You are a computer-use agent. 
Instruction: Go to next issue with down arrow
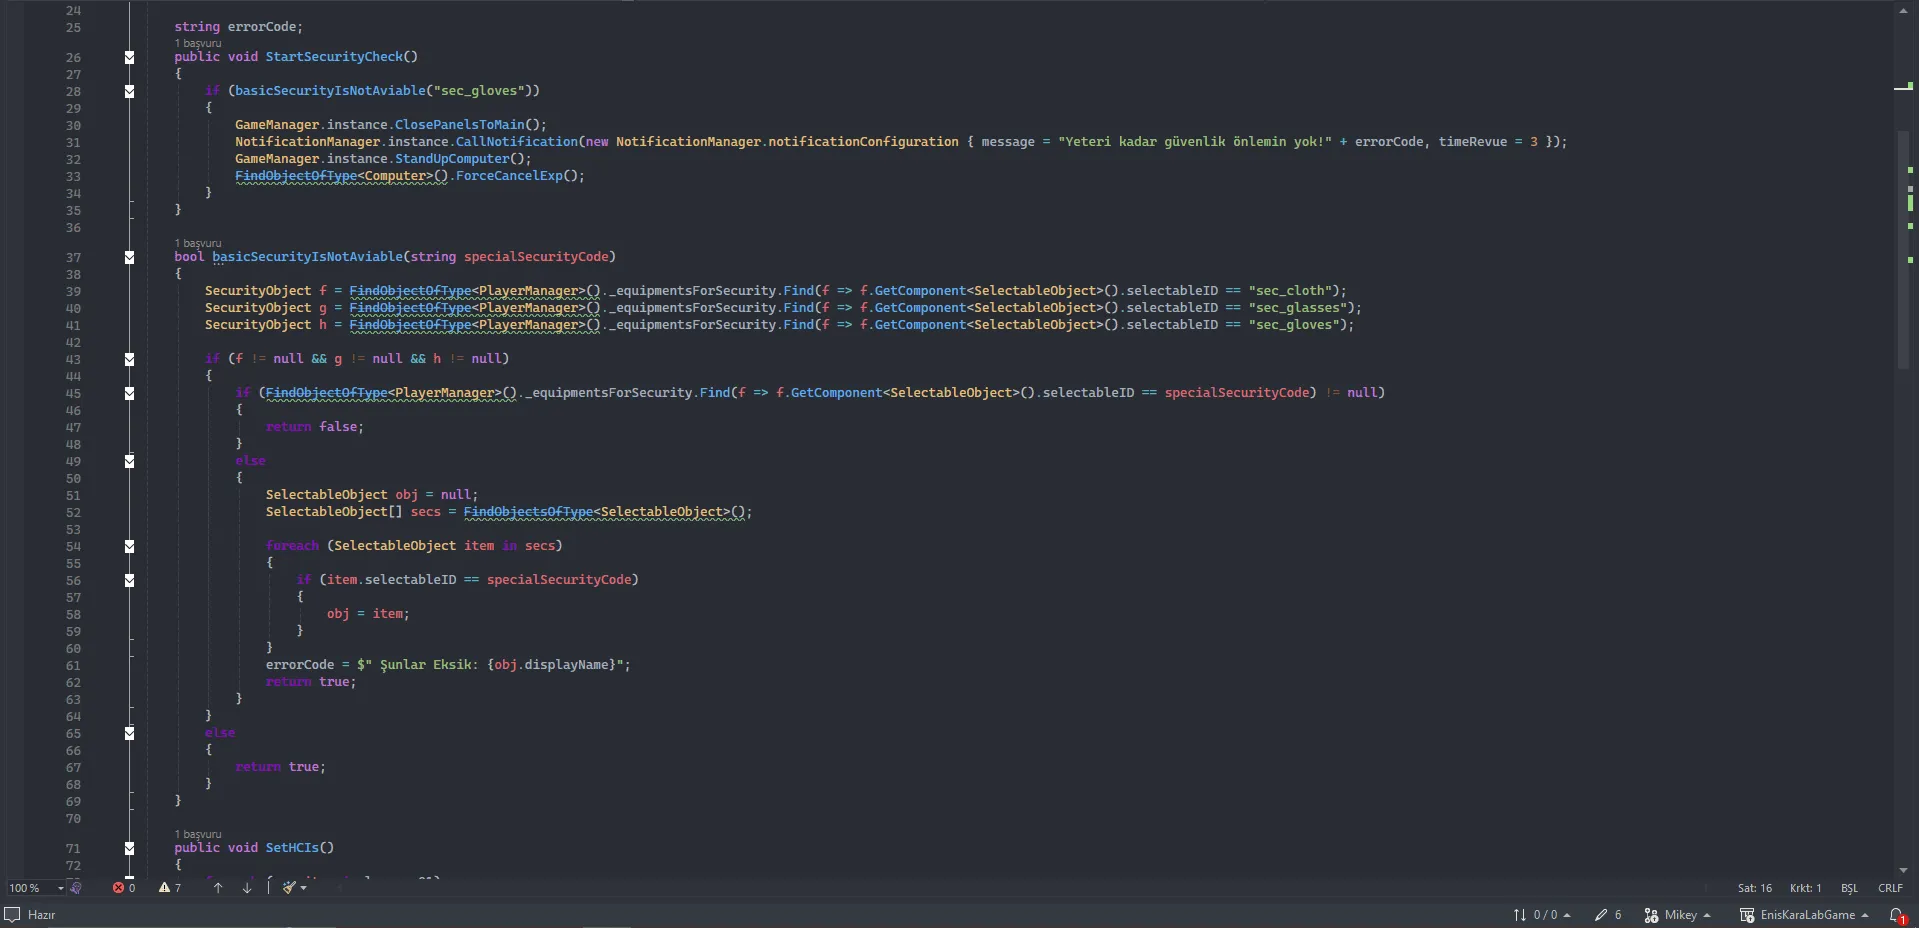pos(247,888)
